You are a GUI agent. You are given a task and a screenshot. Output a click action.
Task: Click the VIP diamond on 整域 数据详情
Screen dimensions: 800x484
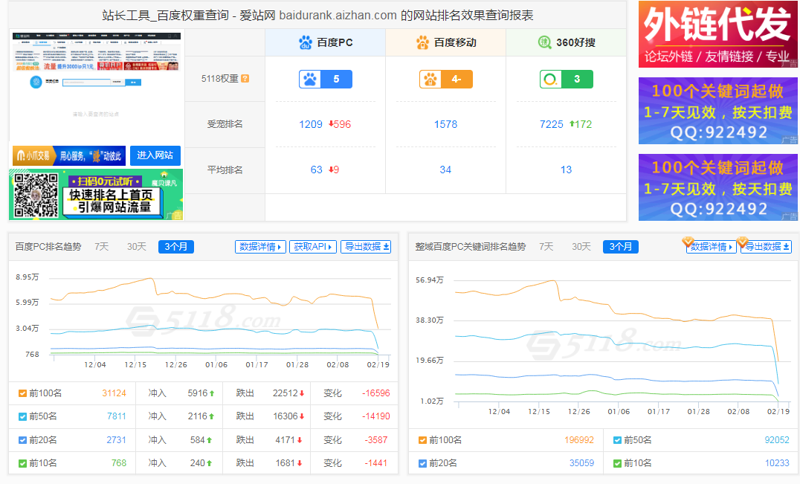click(x=687, y=241)
